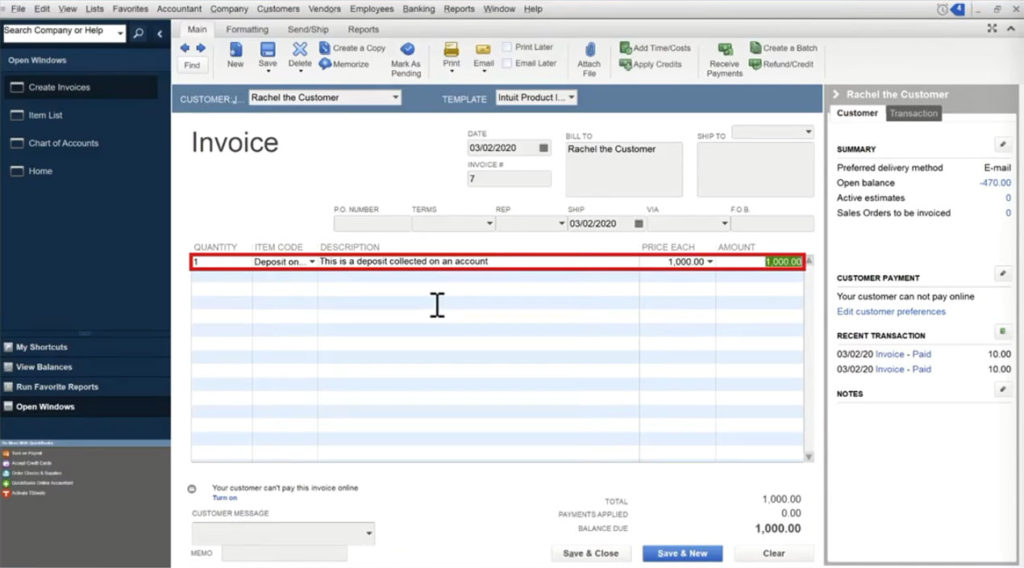Image resolution: width=1024 pixels, height=568 pixels.
Task: Click the Email envelope icon
Action: (483, 49)
